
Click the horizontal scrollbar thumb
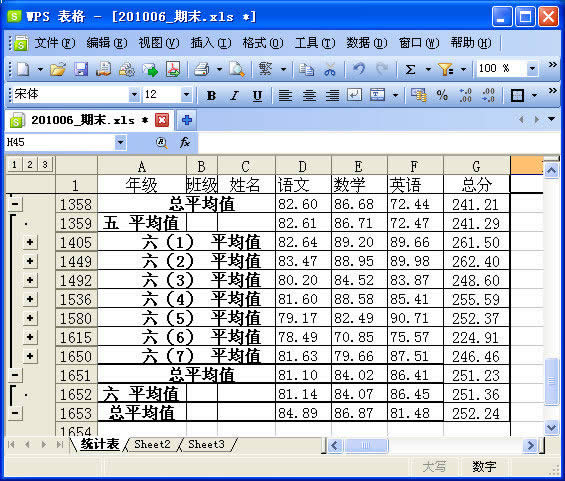pos(365,446)
